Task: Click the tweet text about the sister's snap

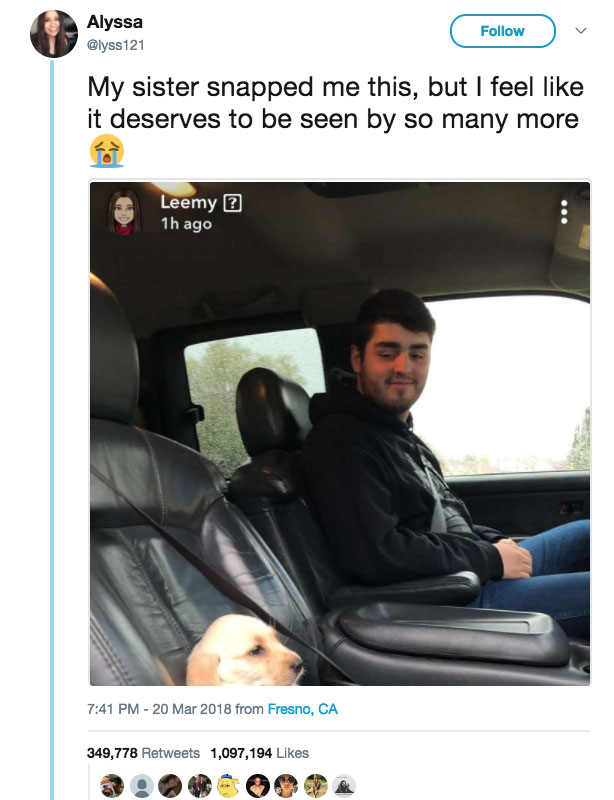Action: [330, 102]
